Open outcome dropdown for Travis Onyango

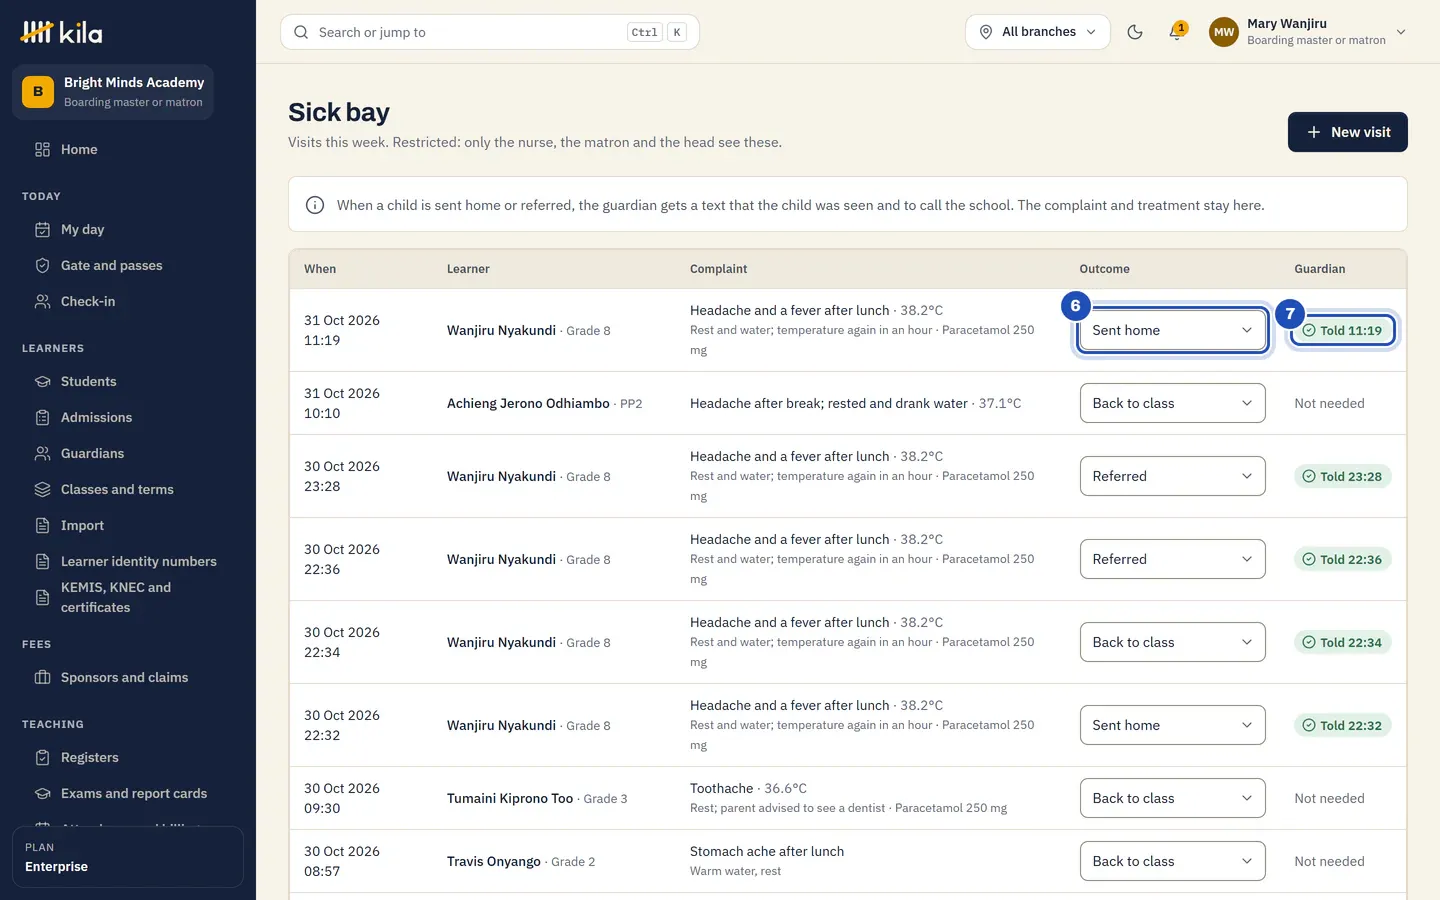1172,861
